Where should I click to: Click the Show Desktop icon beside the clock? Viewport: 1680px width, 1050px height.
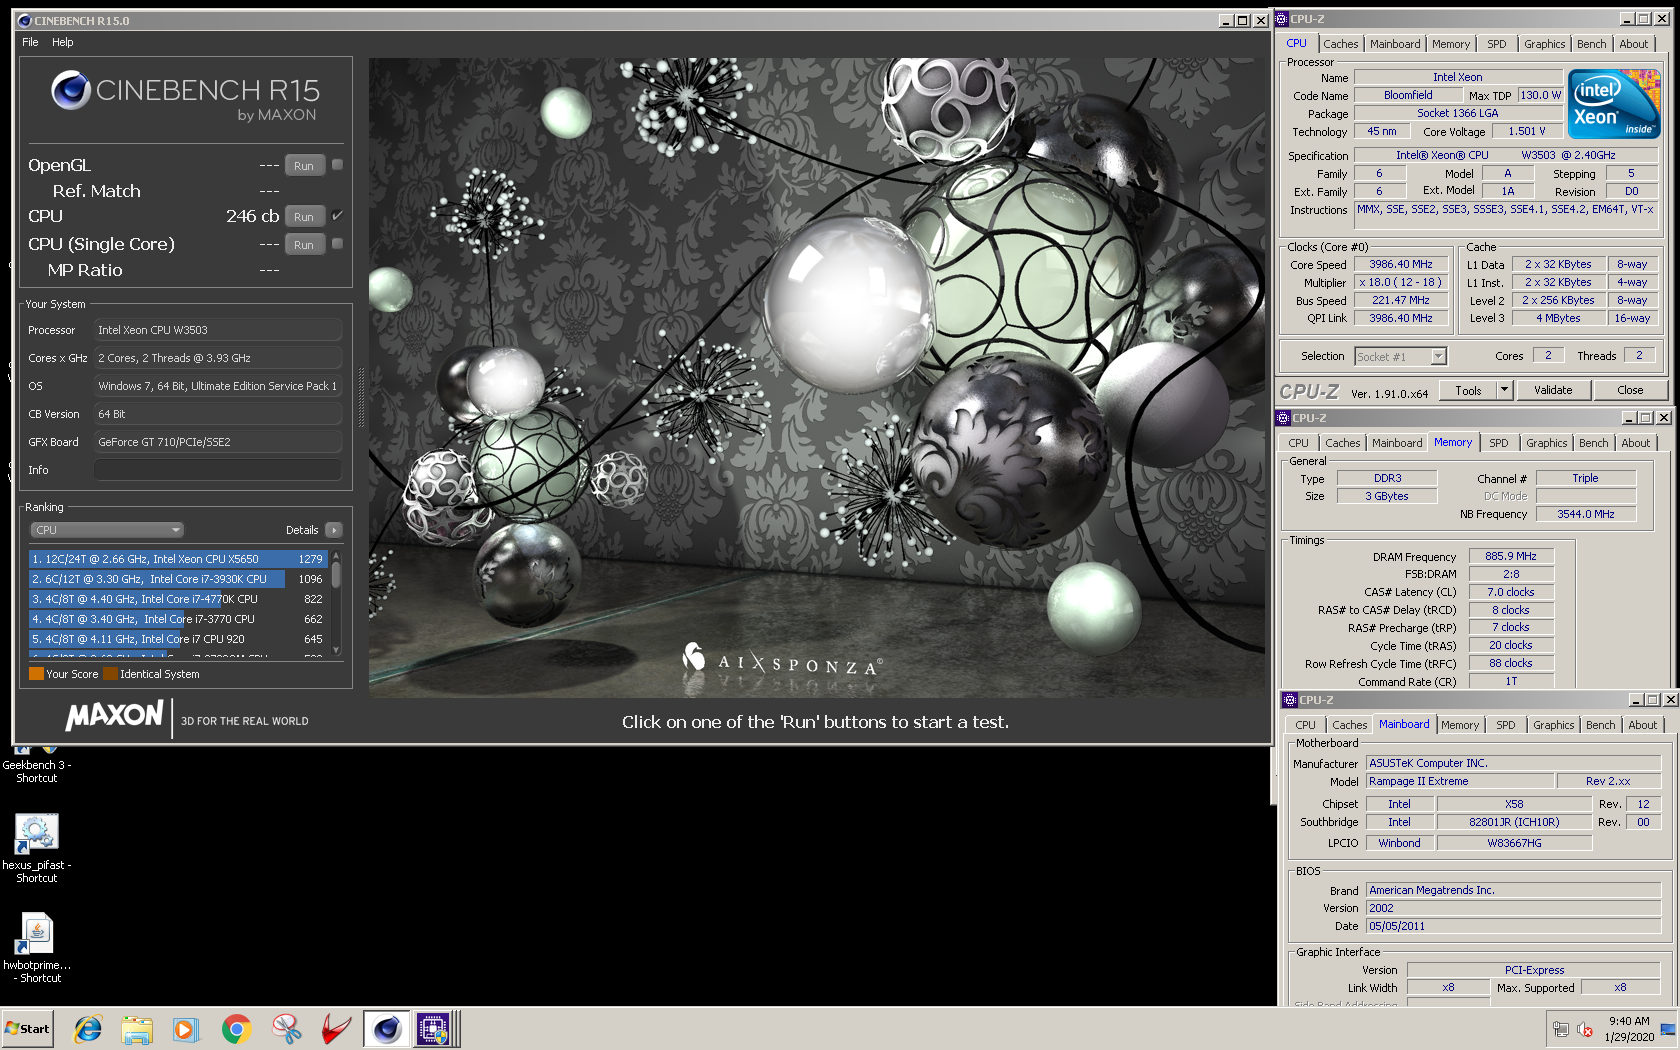(x=1668, y=1029)
